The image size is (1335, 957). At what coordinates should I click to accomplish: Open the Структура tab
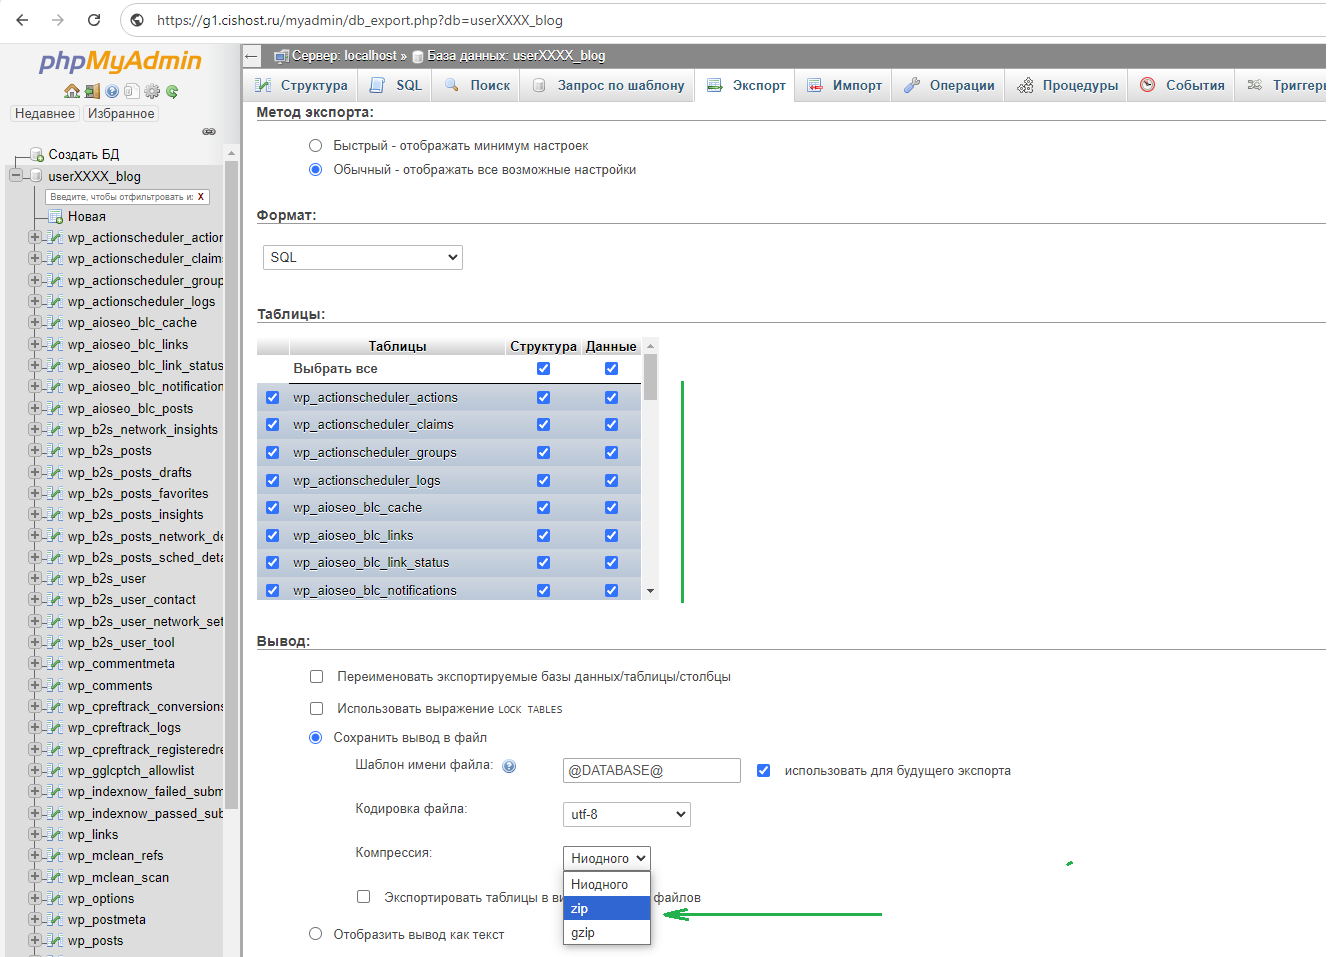[x=301, y=86]
